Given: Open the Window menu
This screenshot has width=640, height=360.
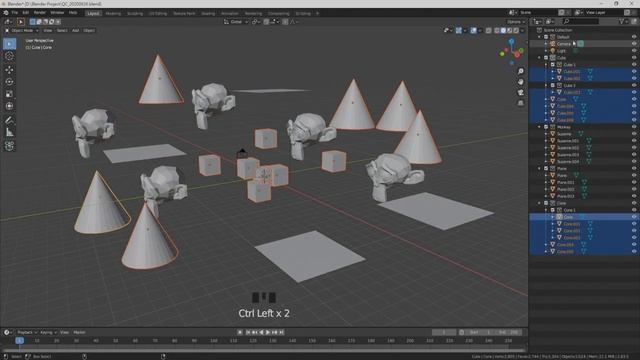Looking at the screenshot, I should click(x=57, y=13).
